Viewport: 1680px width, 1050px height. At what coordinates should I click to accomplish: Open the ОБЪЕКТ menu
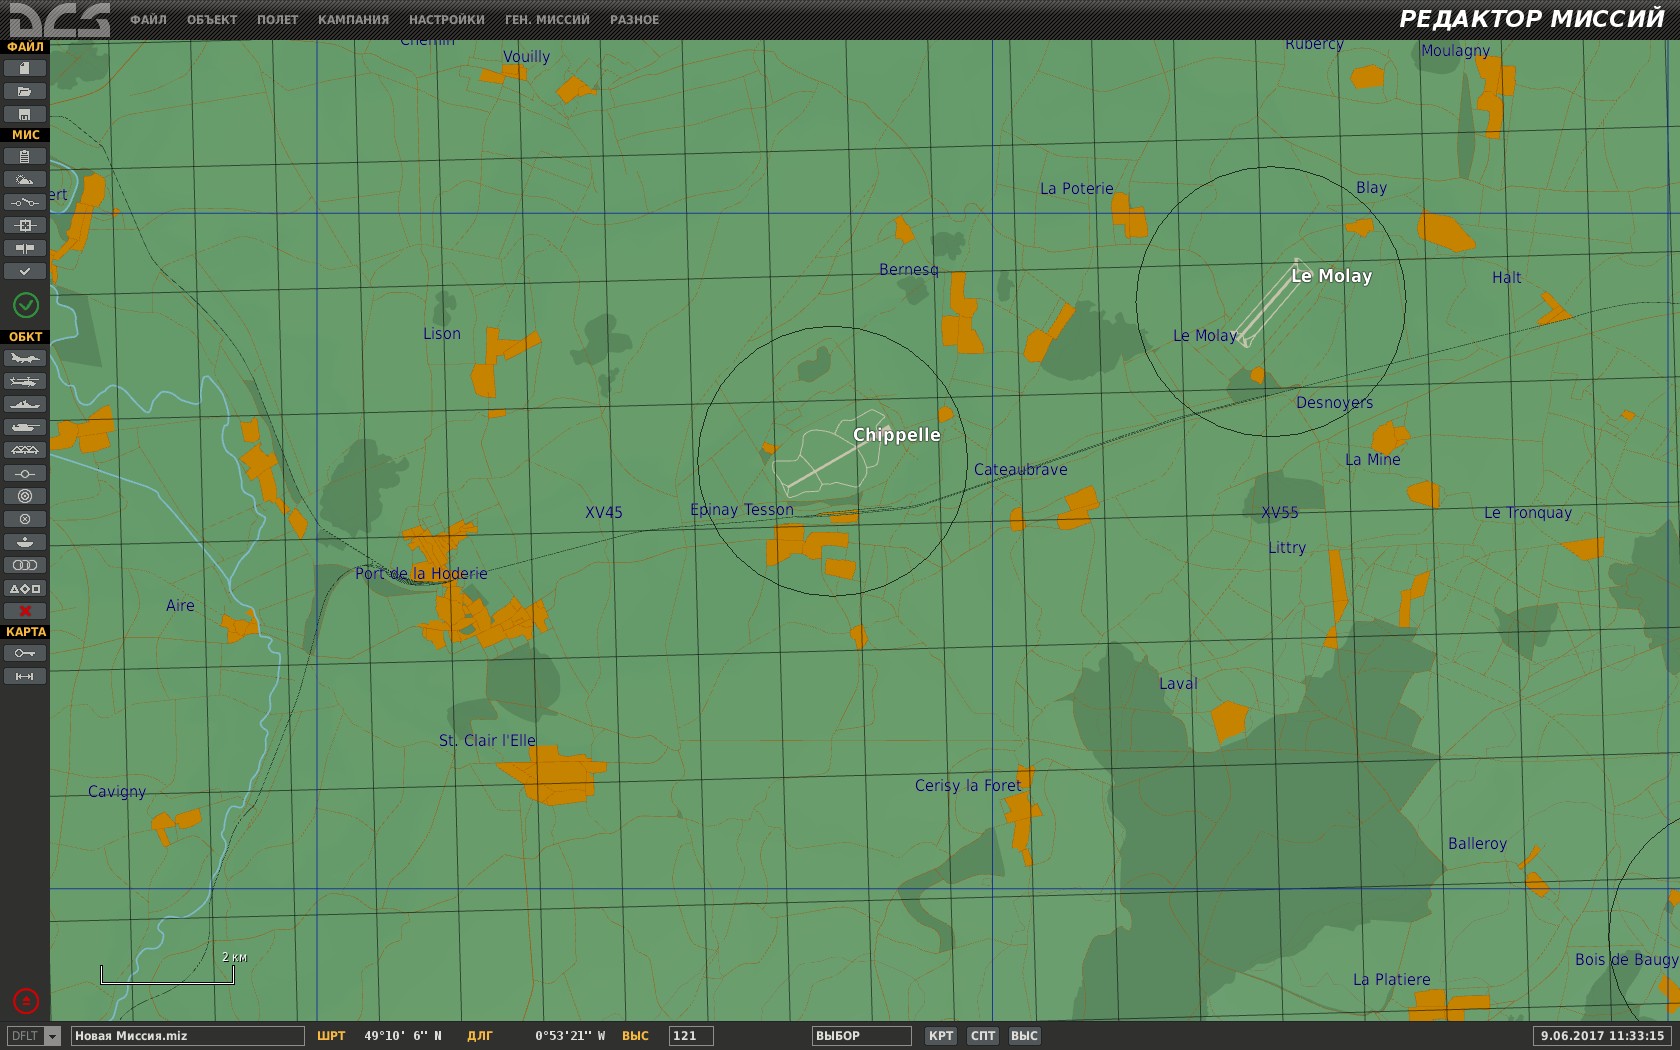(212, 19)
